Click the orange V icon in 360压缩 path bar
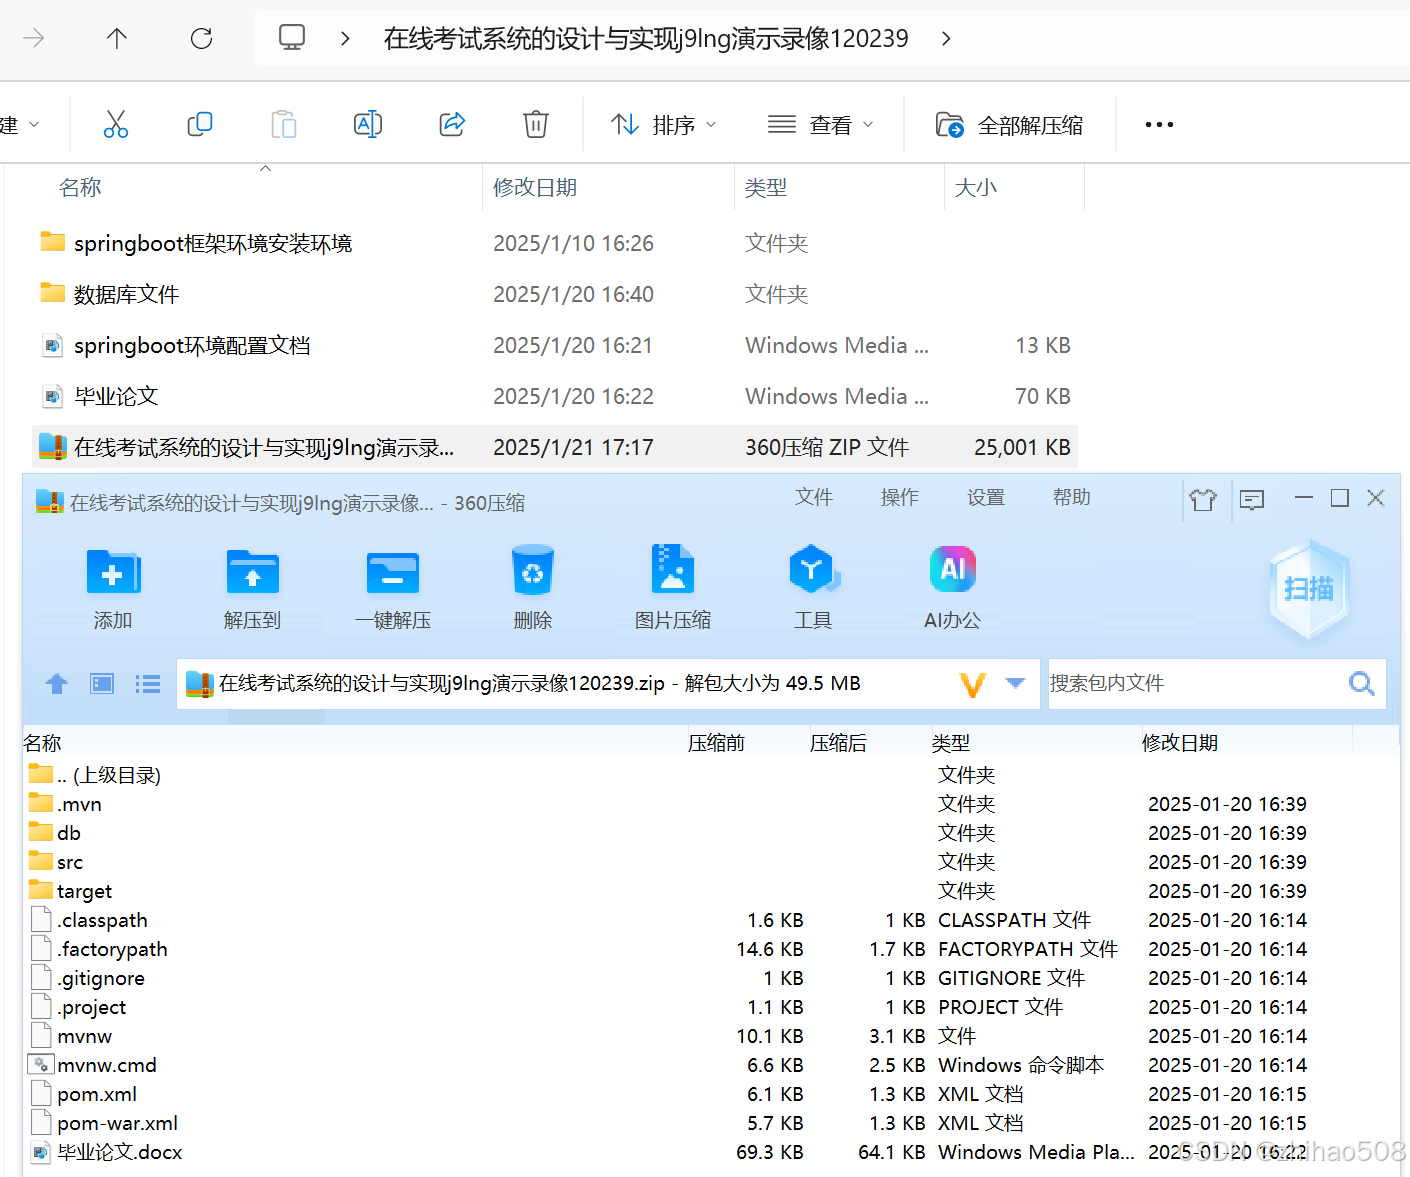Image resolution: width=1410 pixels, height=1177 pixels. (972, 685)
